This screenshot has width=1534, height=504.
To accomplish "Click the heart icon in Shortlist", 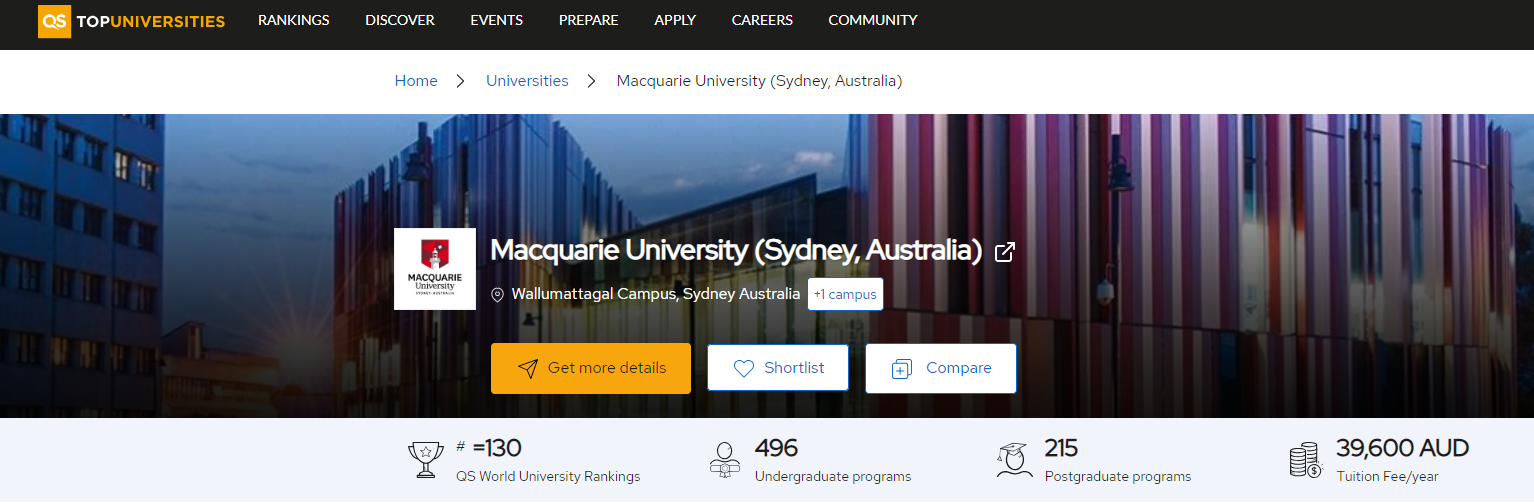I will 744,369.
